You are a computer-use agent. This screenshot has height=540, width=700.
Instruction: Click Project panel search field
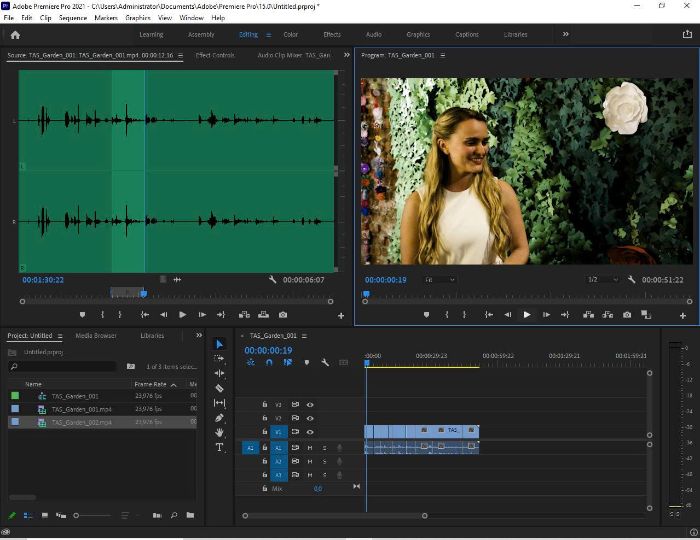point(62,366)
